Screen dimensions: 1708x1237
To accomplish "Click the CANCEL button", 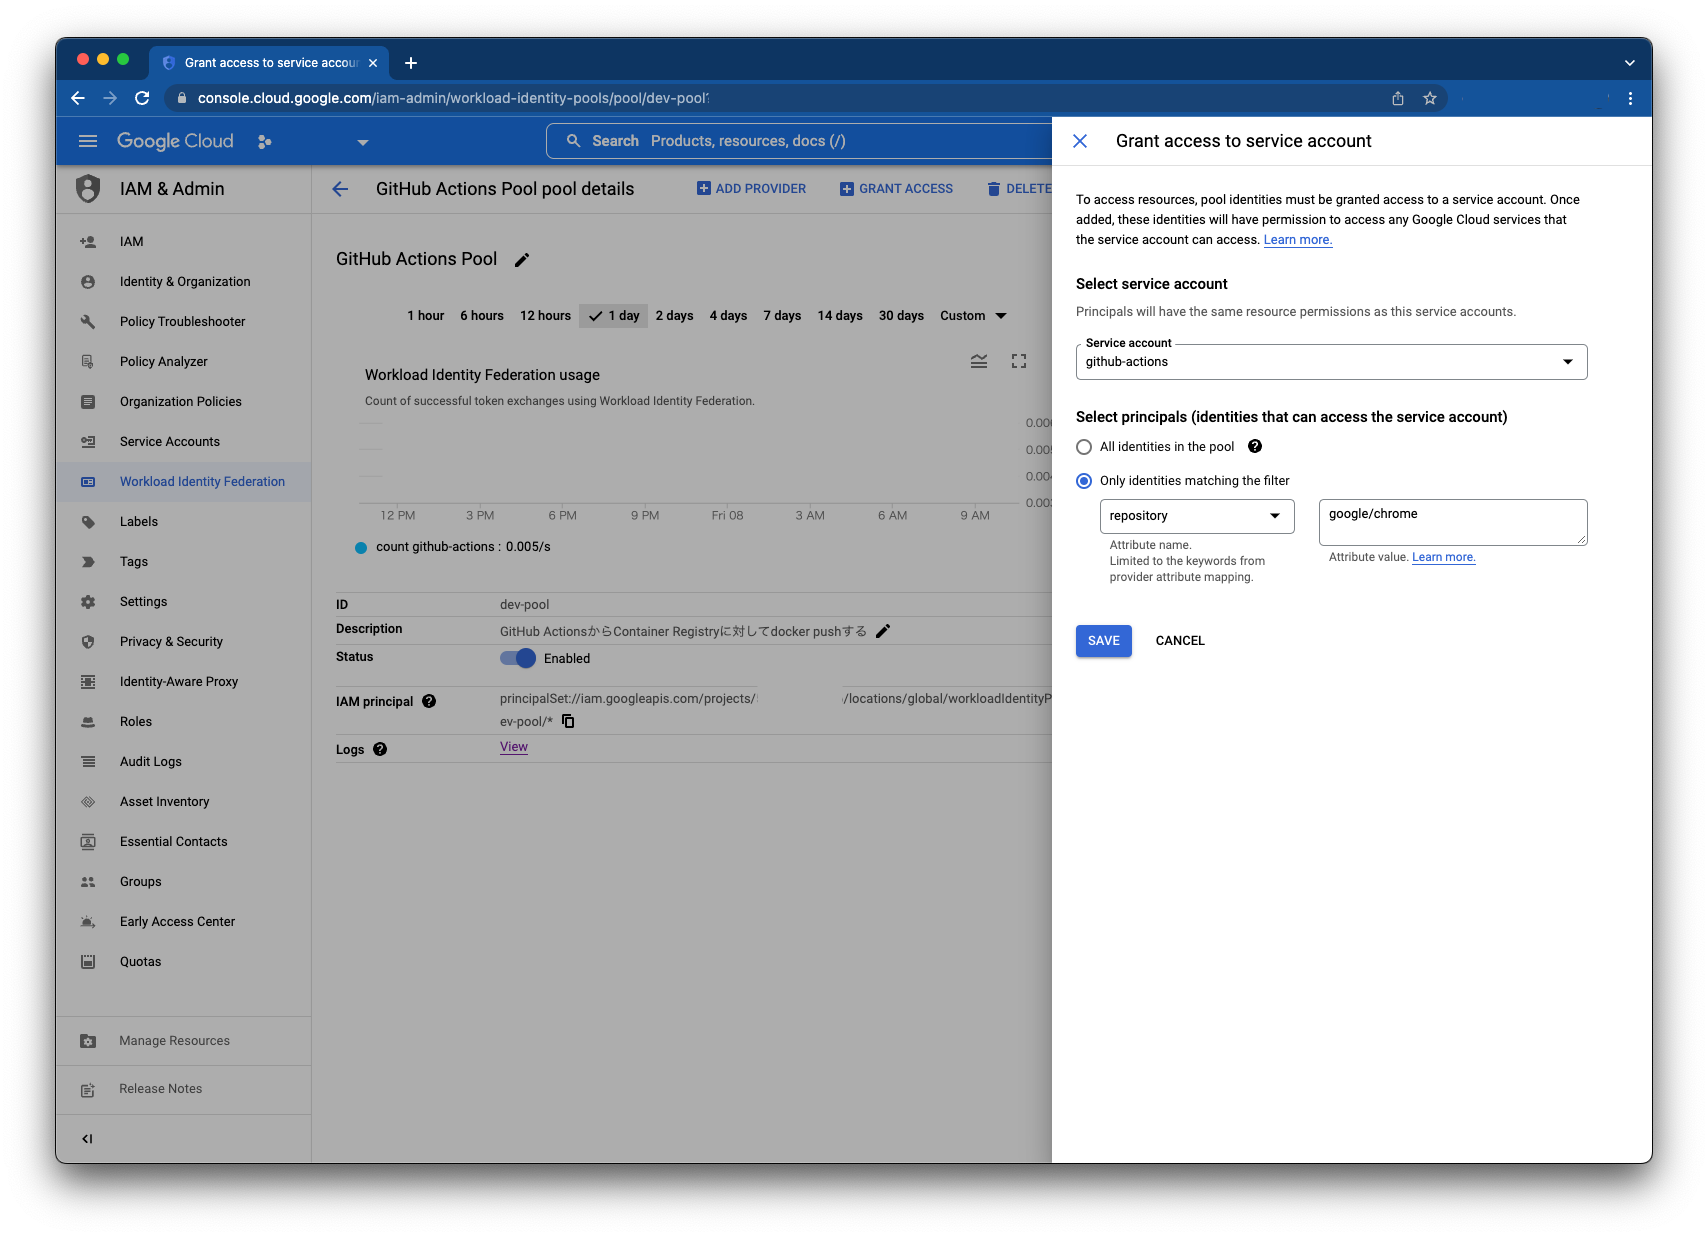I will click(x=1180, y=641).
